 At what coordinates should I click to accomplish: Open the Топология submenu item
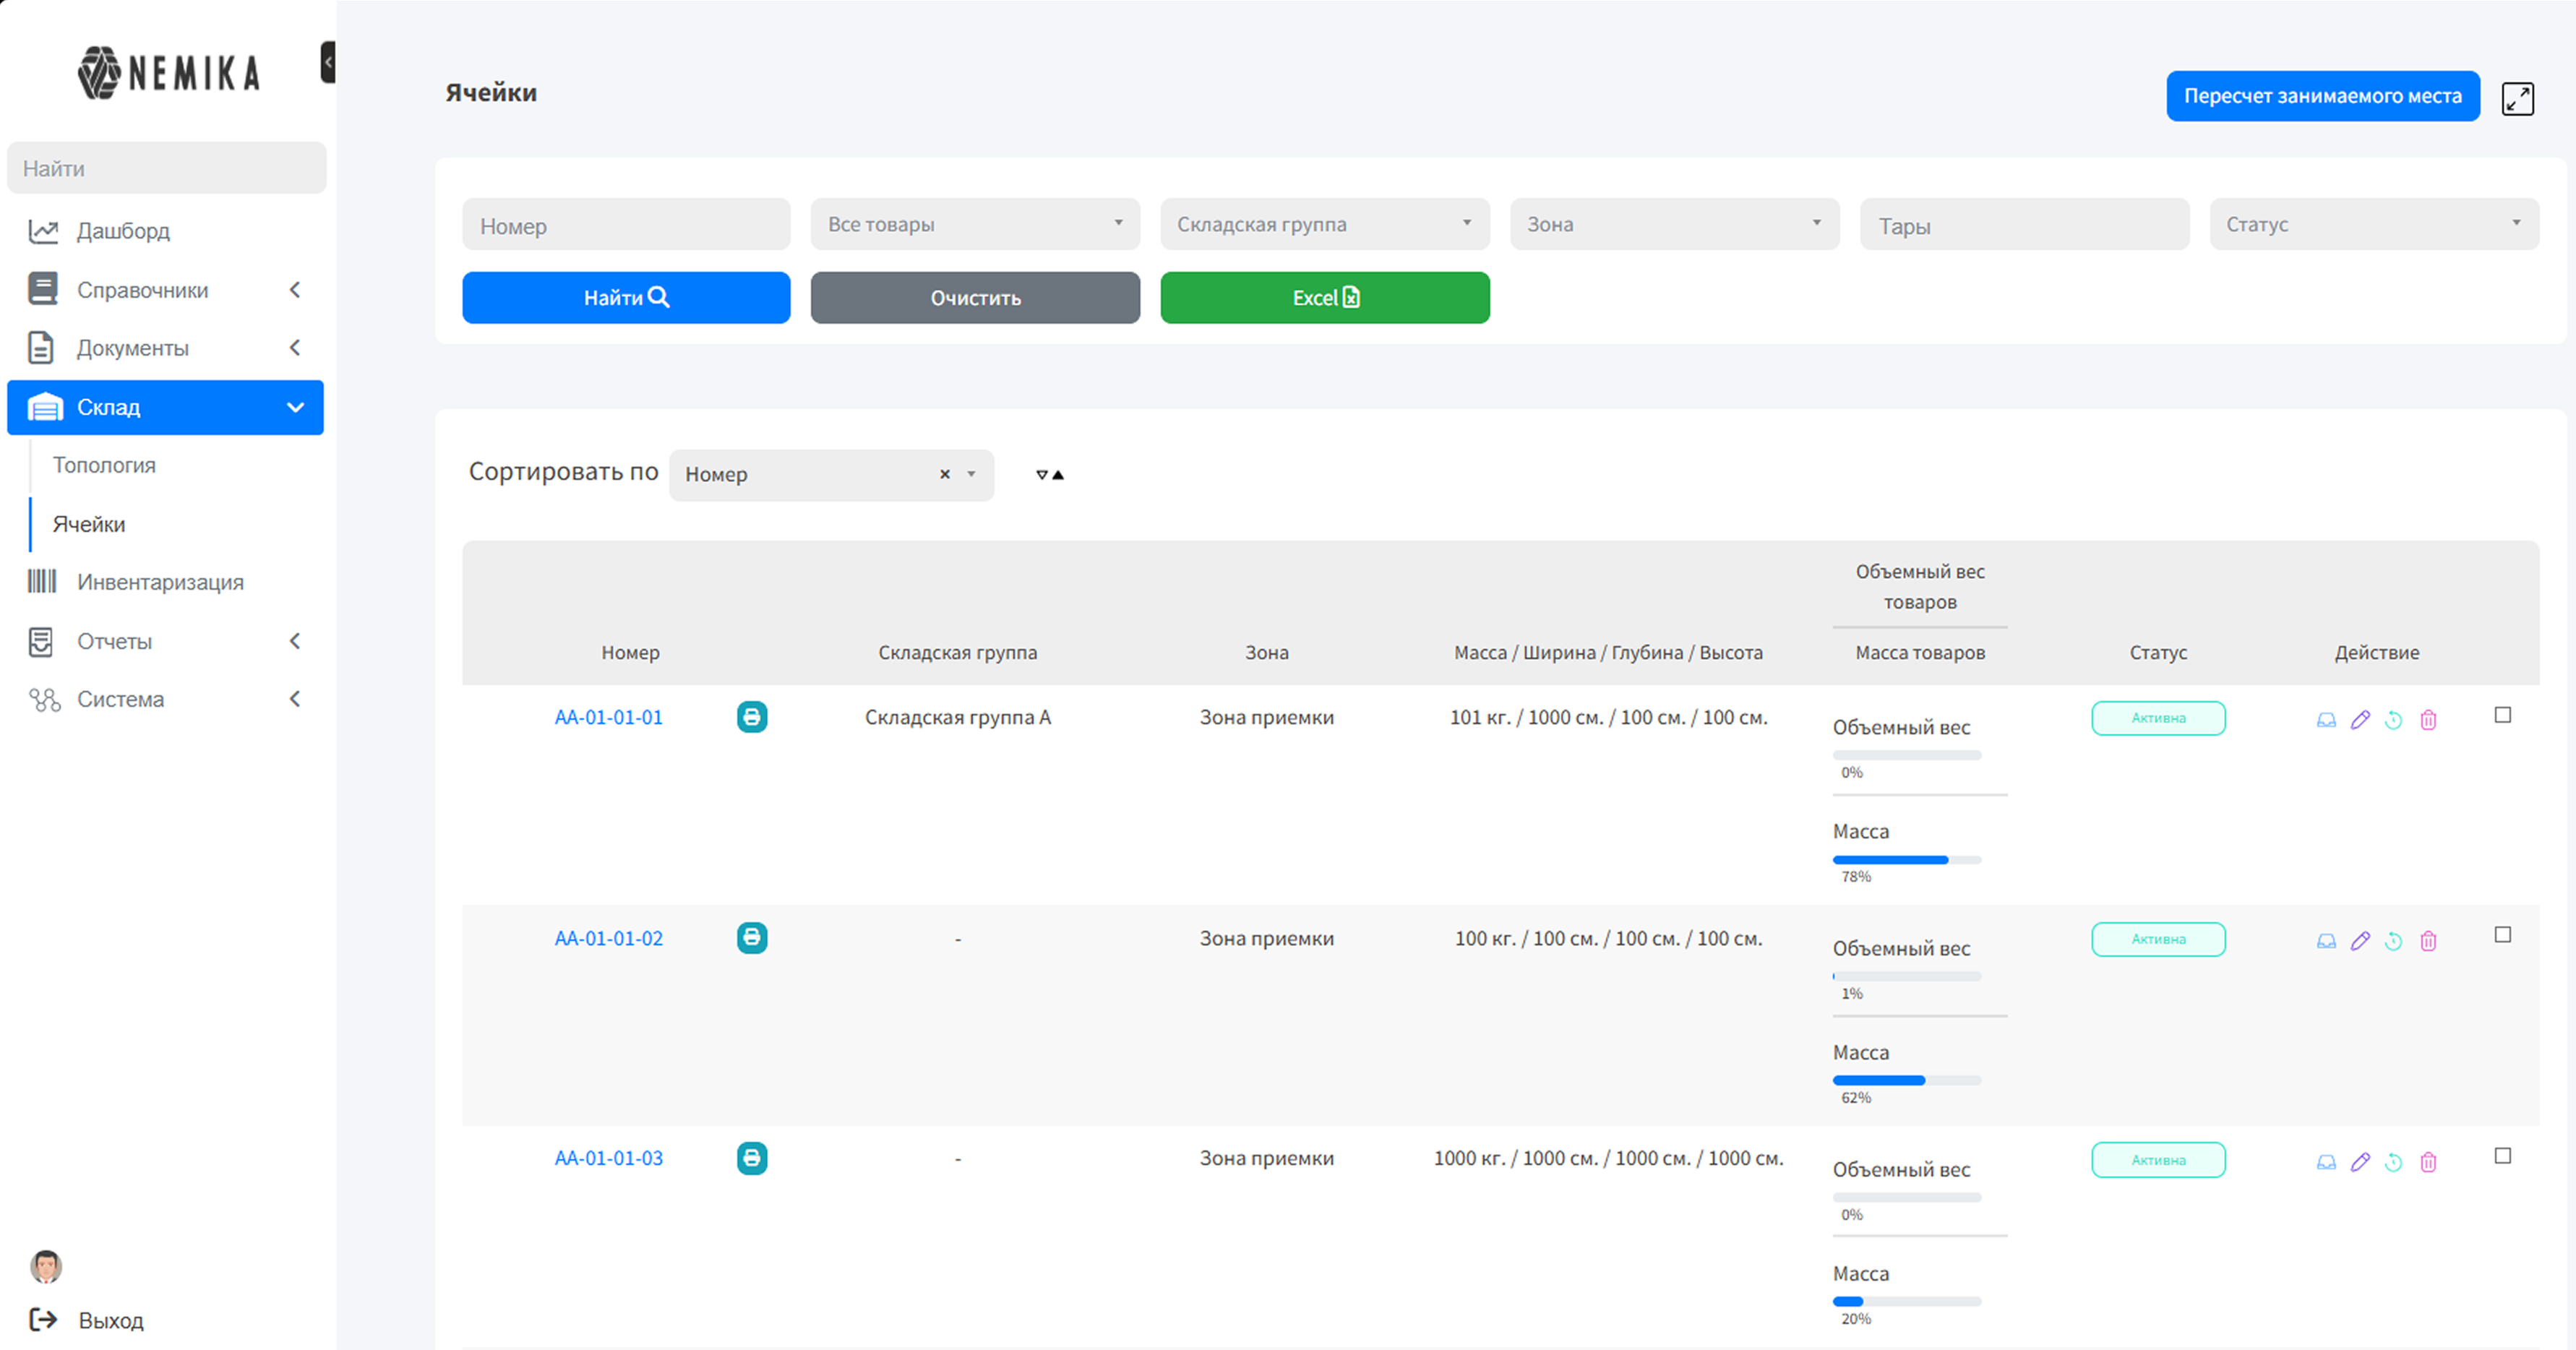click(x=104, y=465)
